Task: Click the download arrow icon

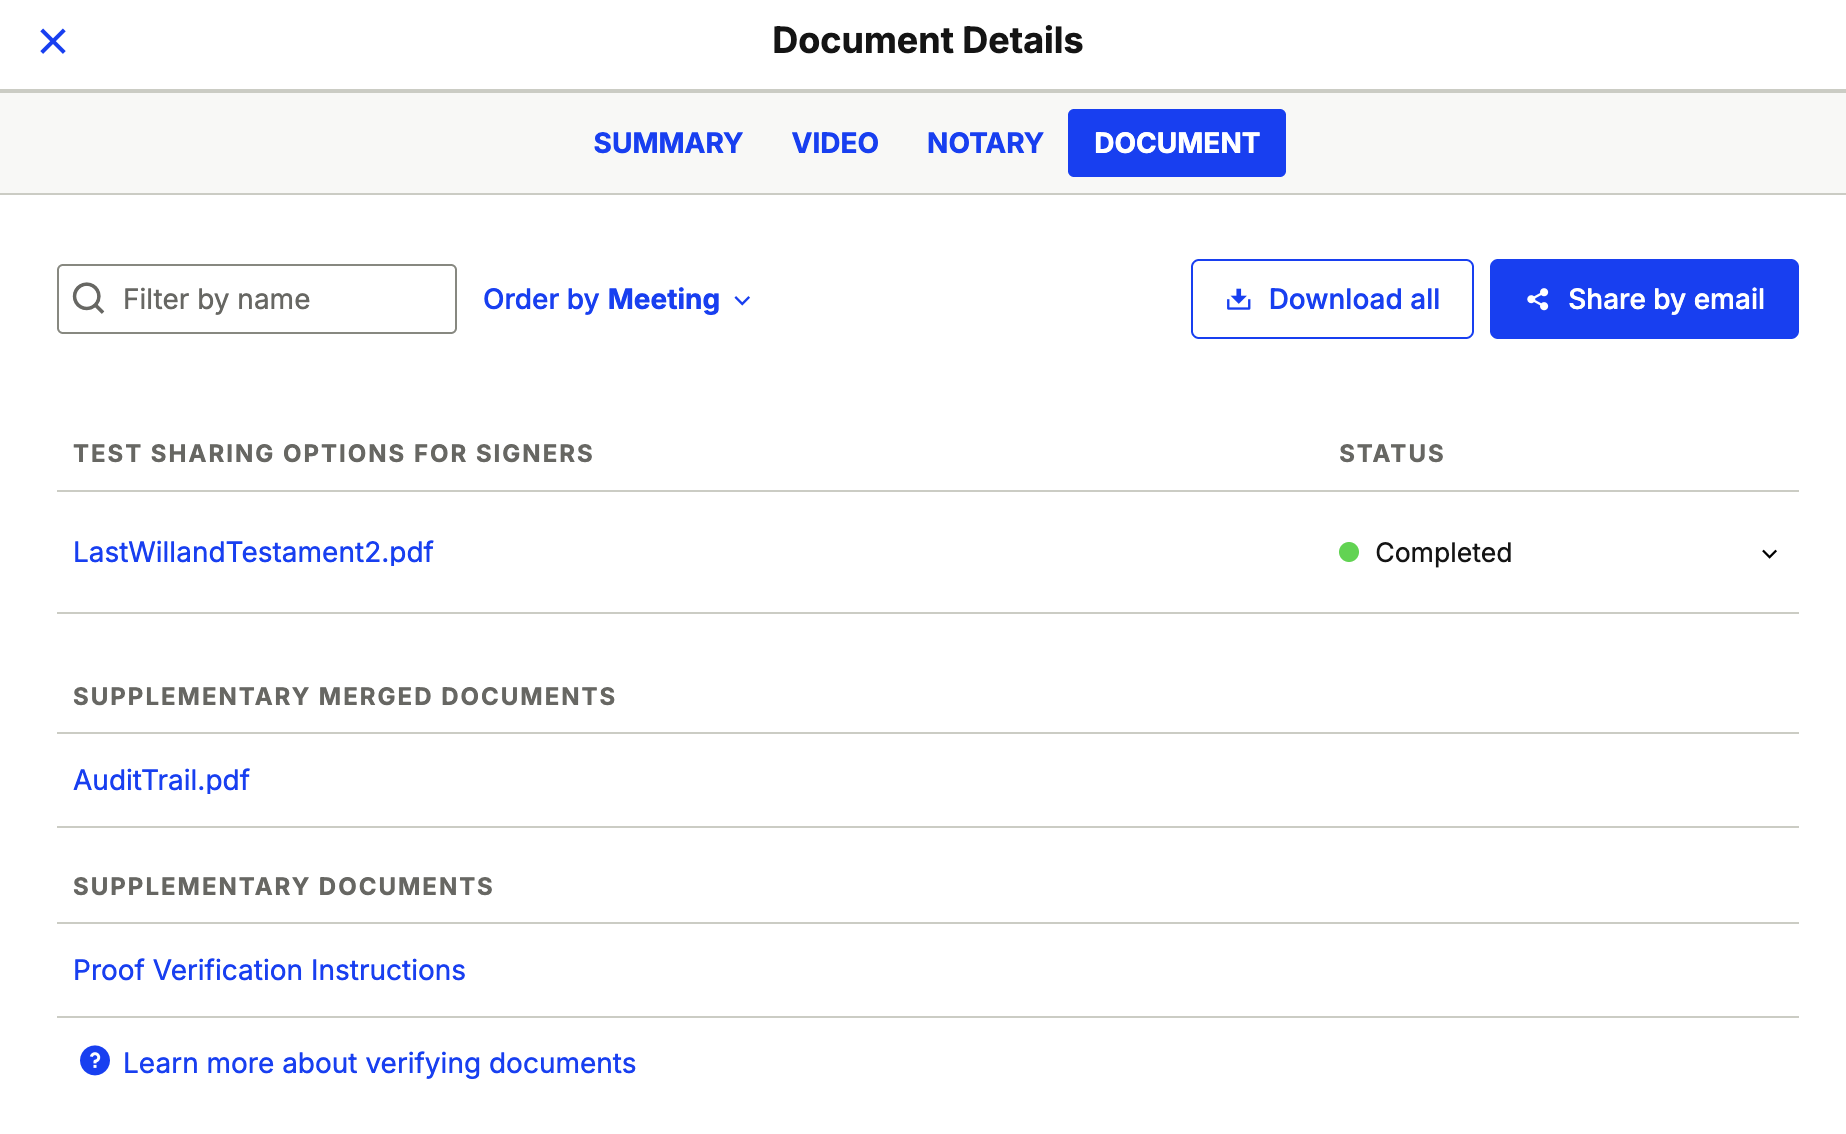Action: pyautogui.click(x=1238, y=299)
